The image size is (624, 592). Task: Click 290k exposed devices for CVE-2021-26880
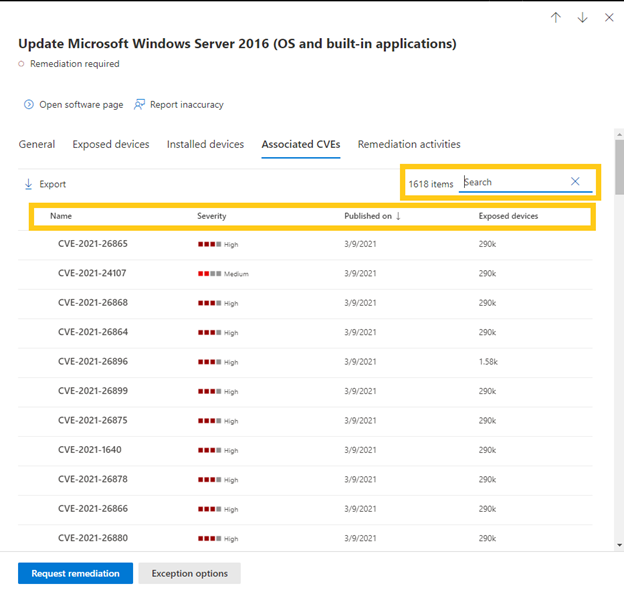[x=487, y=538]
